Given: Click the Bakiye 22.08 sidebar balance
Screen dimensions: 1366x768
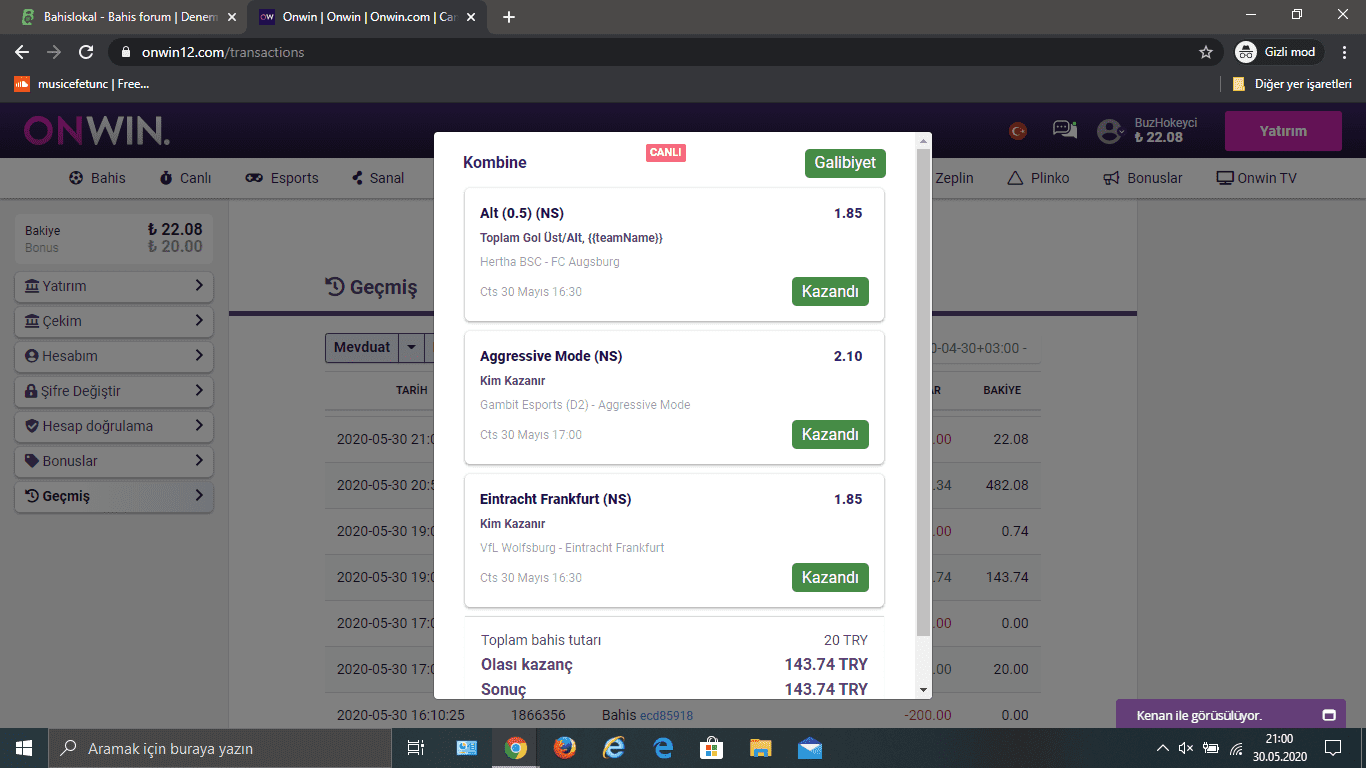Looking at the screenshot, I should click(x=175, y=229).
